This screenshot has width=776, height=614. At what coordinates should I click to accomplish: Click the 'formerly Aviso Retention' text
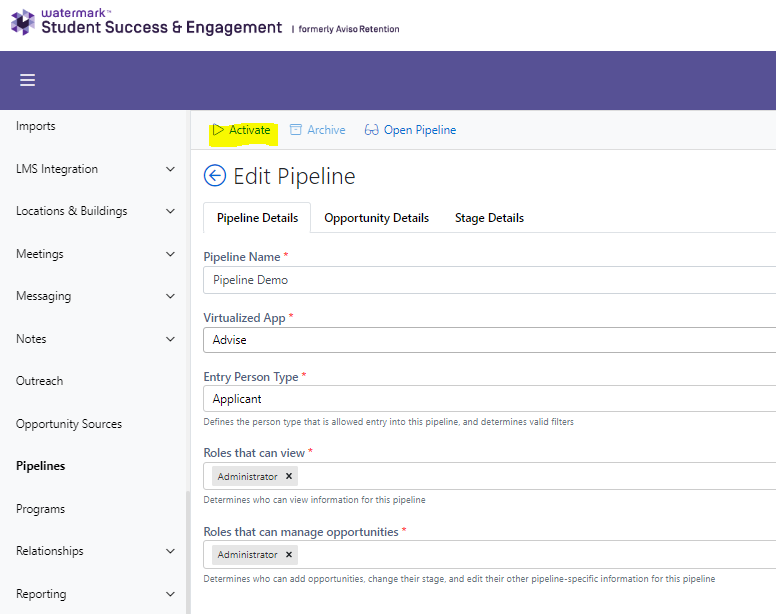coord(349,29)
